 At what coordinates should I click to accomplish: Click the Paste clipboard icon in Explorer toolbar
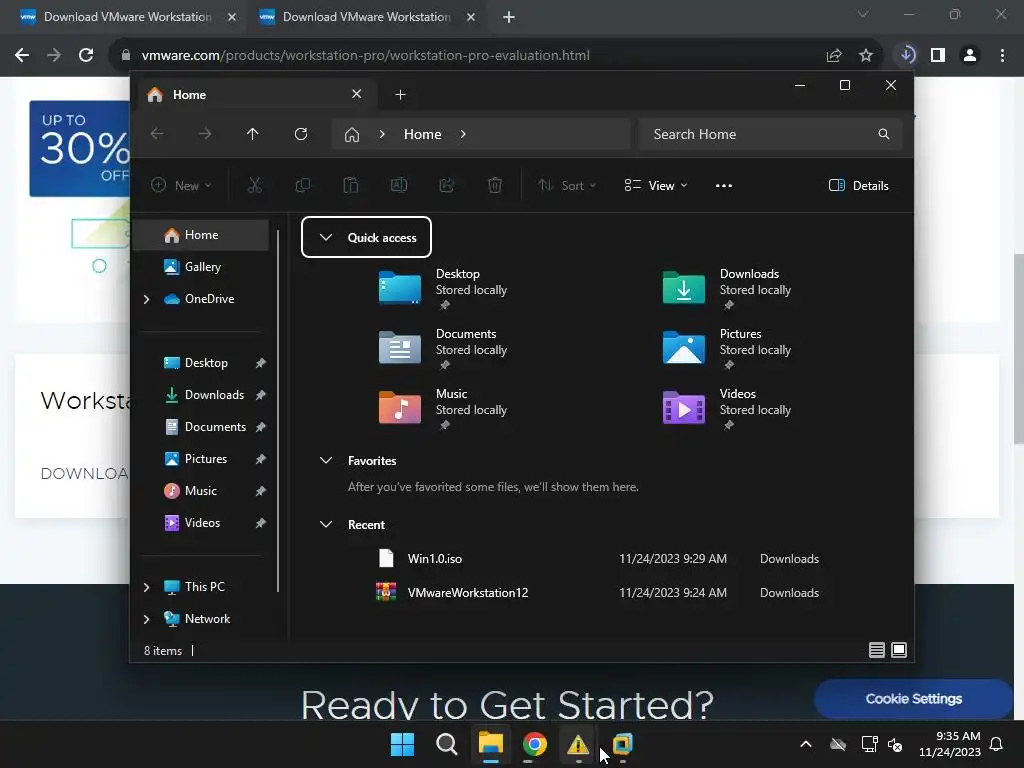coord(351,185)
